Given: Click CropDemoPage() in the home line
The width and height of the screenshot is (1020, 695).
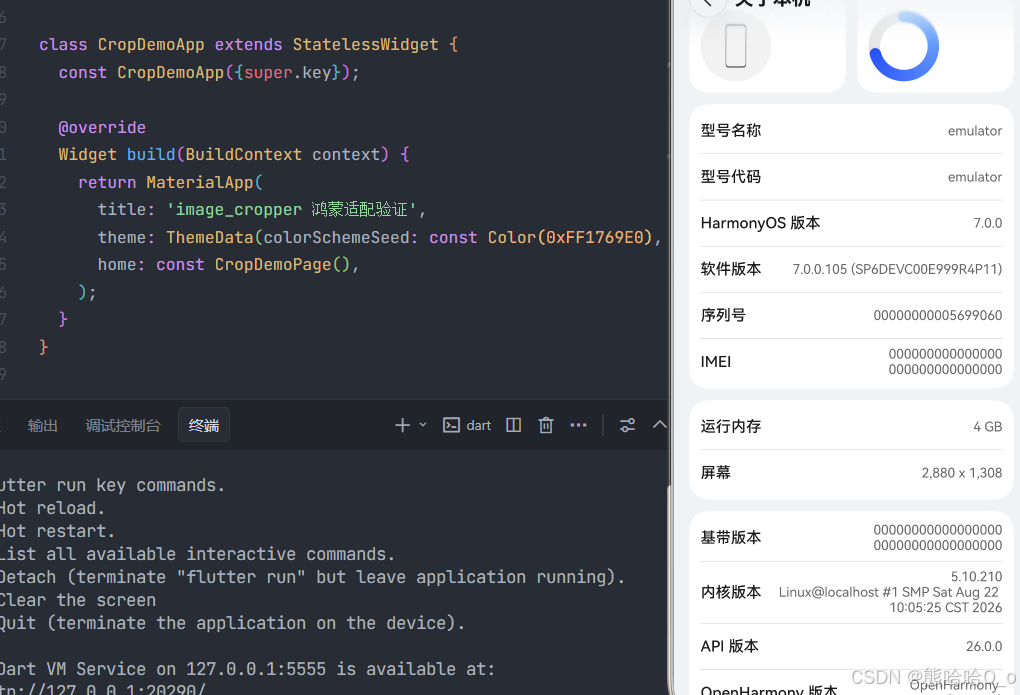Looking at the screenshot, I should click(282, 265).
